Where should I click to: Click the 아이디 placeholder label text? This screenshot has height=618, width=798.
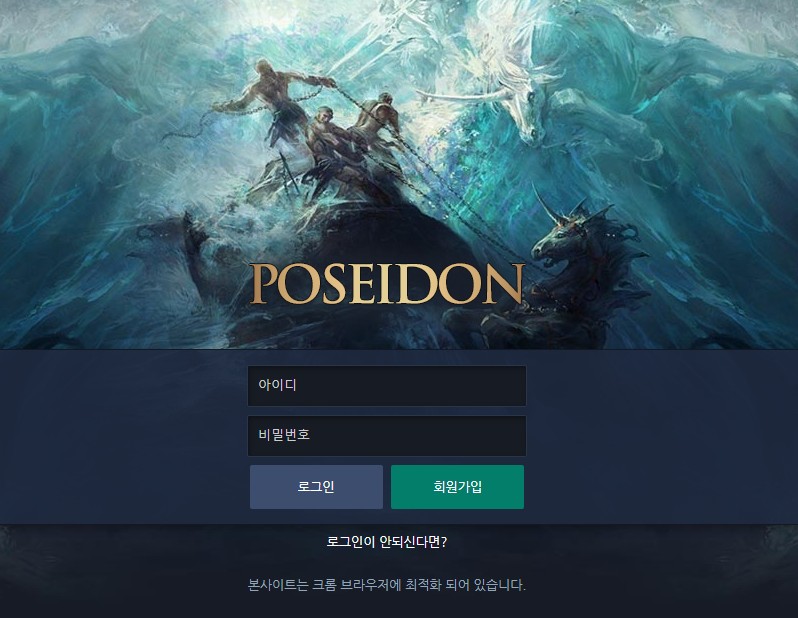[x=277, y=385]
